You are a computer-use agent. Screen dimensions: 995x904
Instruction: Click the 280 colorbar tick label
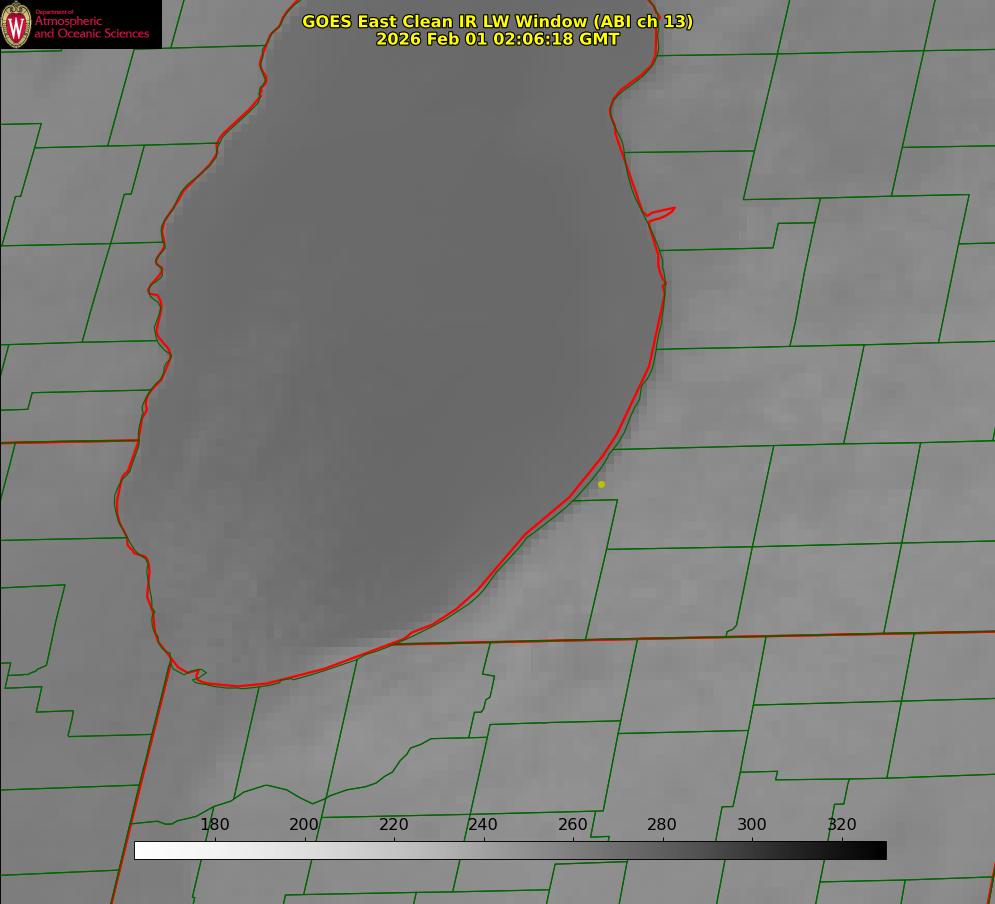[x=662, y=824]
